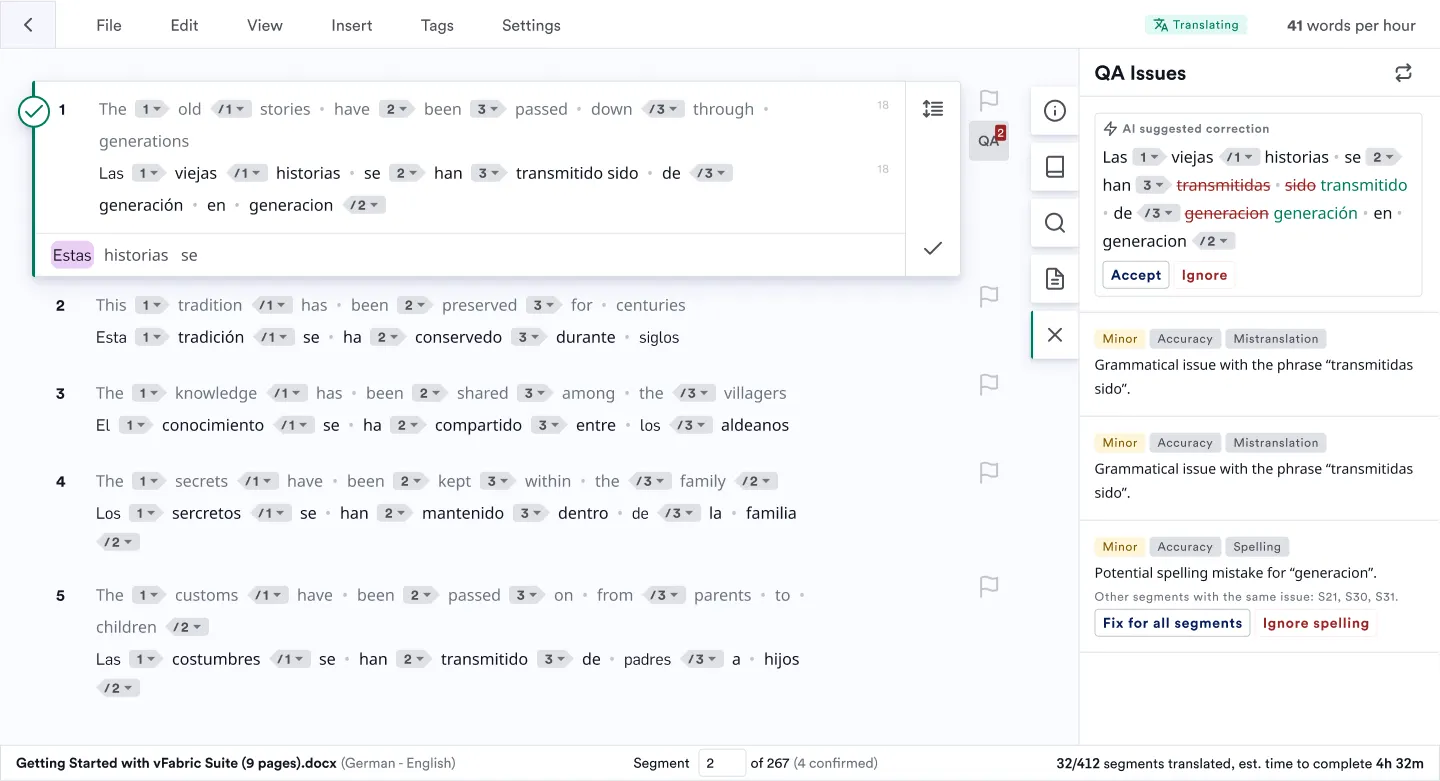Click the Translating status indicator

1196,24
